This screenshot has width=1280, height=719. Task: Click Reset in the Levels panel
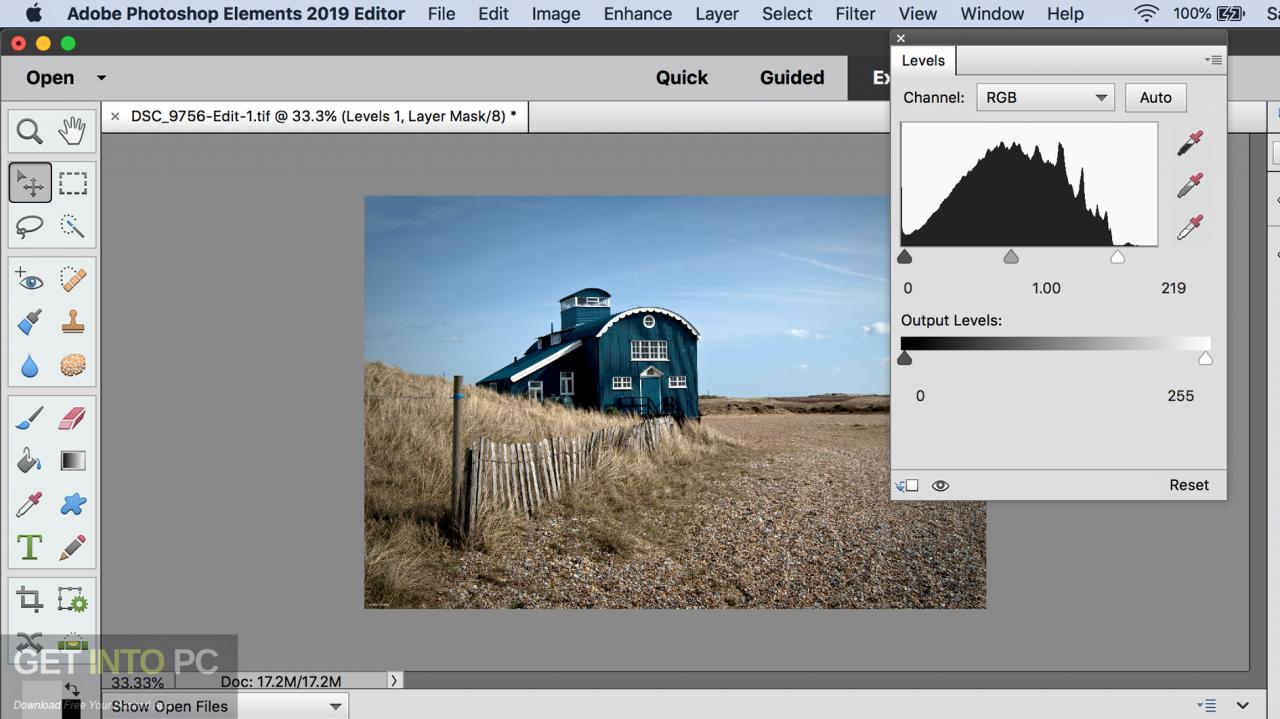(x=1189, y=485)
